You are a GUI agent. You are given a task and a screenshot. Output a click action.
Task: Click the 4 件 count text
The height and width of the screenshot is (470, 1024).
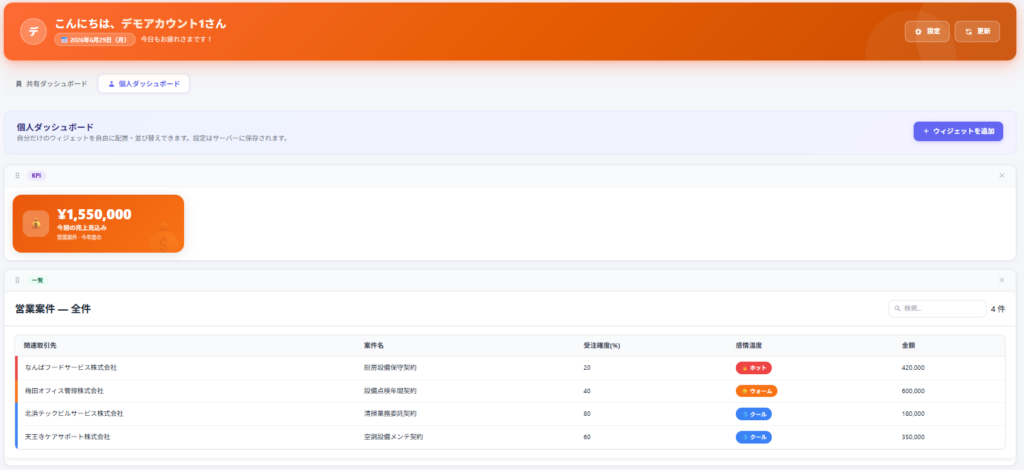coord(998,309)
